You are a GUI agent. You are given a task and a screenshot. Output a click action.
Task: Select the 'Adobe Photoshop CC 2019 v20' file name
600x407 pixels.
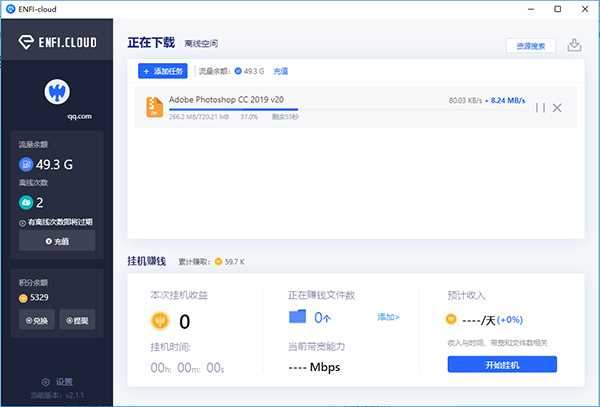point(226,100)
